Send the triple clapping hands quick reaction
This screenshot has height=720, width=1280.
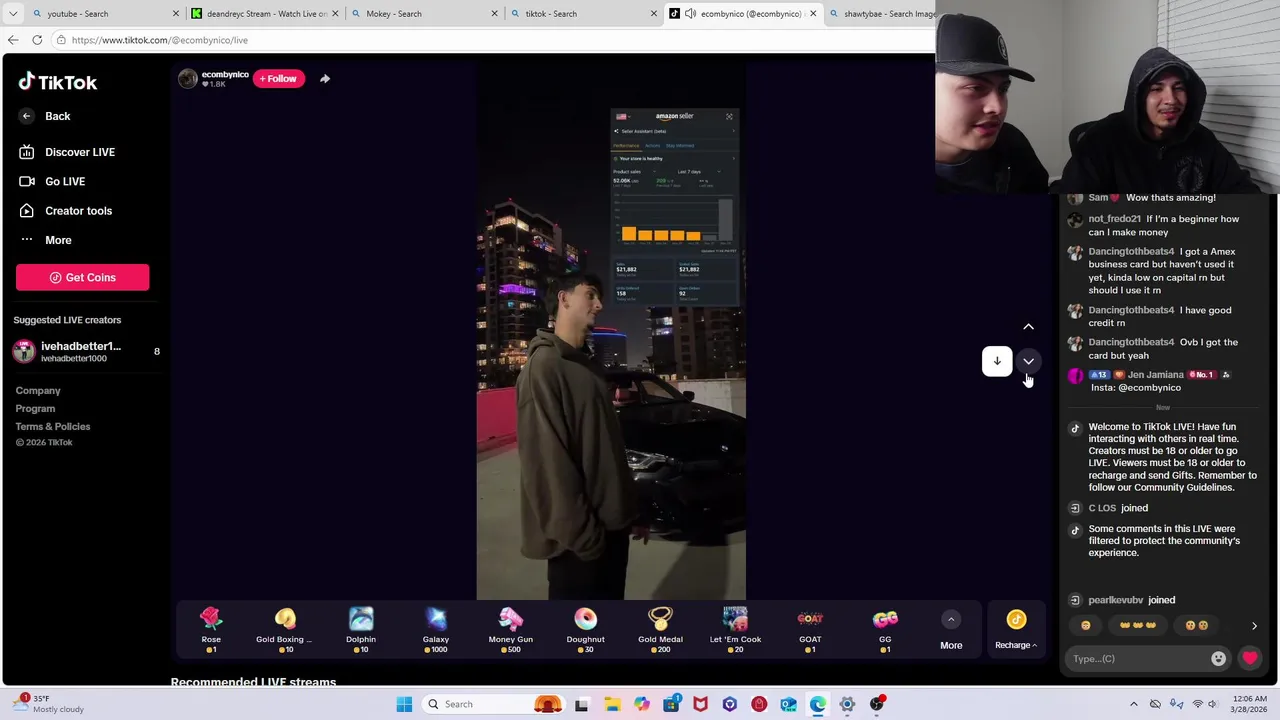(1138, 626)
